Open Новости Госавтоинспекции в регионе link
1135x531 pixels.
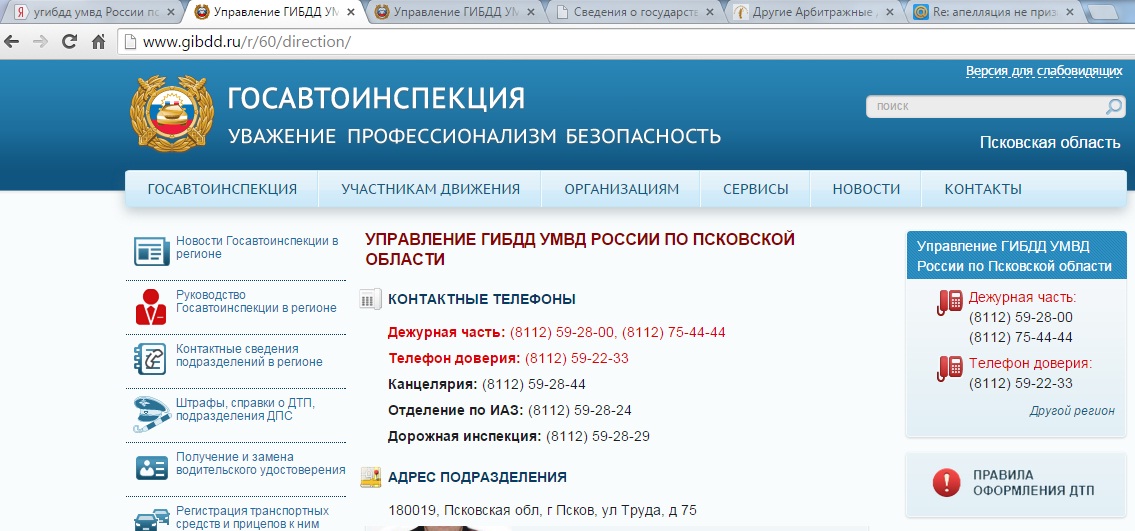257,247
